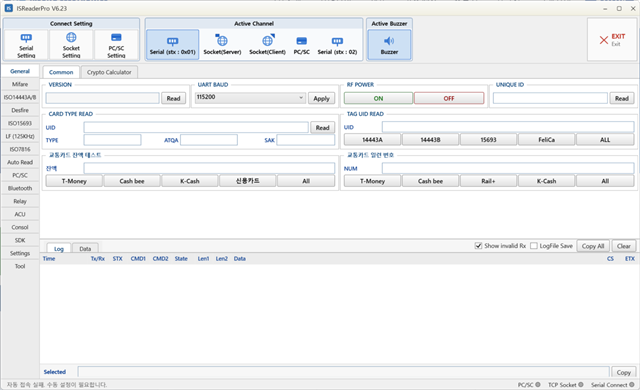Click the Serial Connect status indicator

click(x=632, y=384)
